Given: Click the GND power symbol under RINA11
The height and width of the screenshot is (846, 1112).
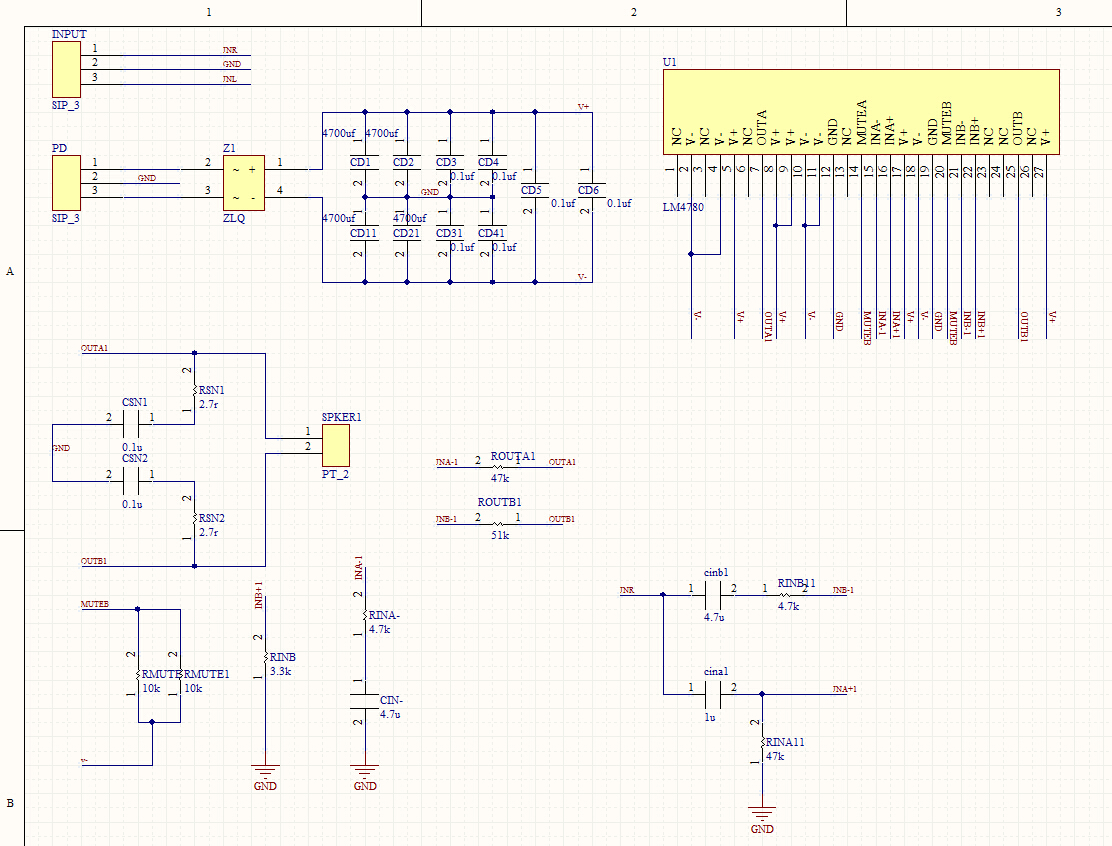Looking at the screenshot, I should tap(762, 815).
